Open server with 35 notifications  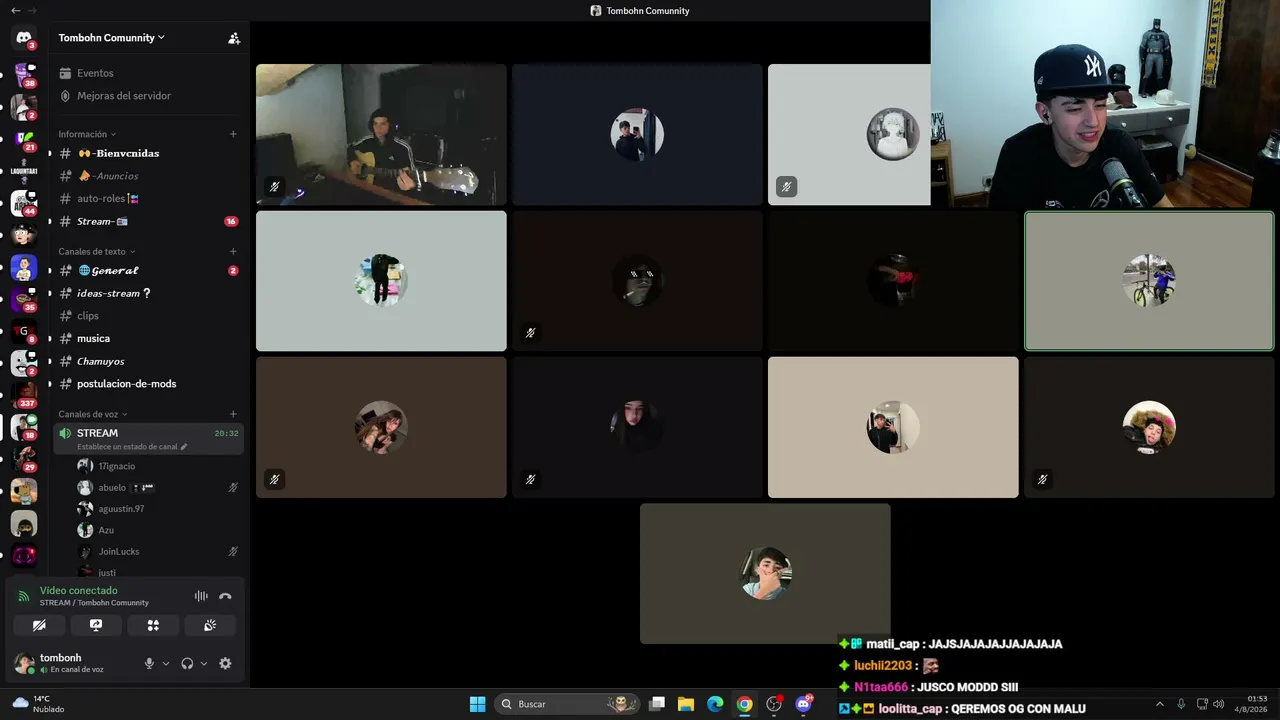click(24, 299)
